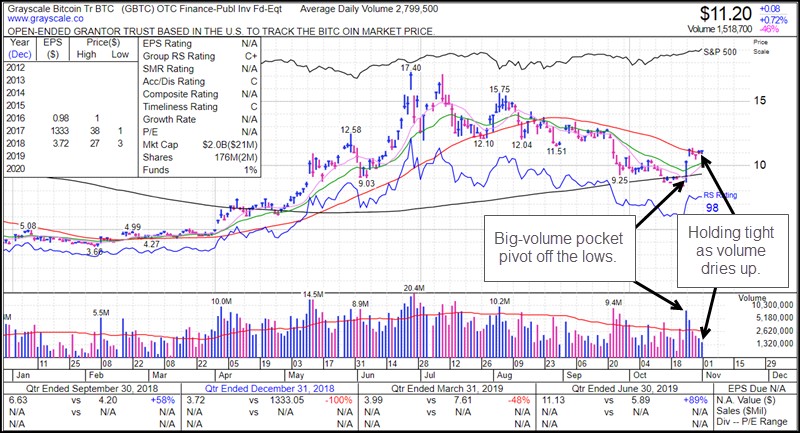Click the Mkt Cap $2.0B($21M) value
The image size is (800, 433).
(230, 145)
